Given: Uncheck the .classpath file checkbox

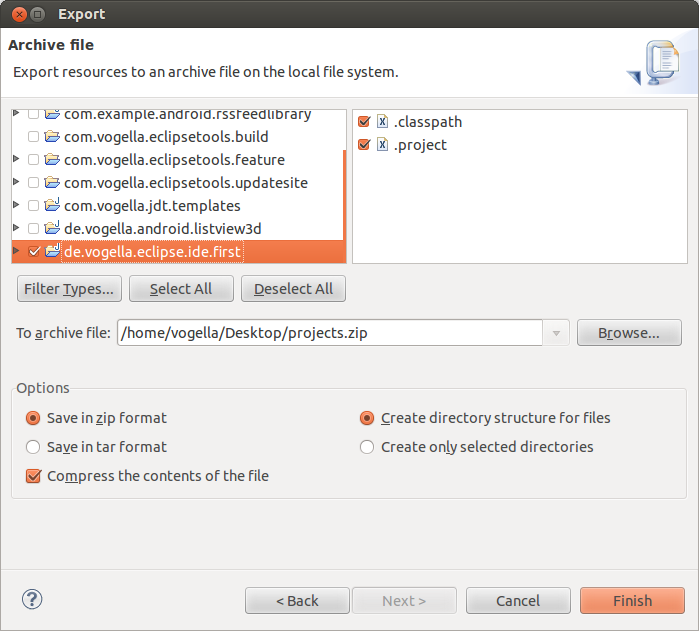Looking at the screenshot, I should pos(364,121).
